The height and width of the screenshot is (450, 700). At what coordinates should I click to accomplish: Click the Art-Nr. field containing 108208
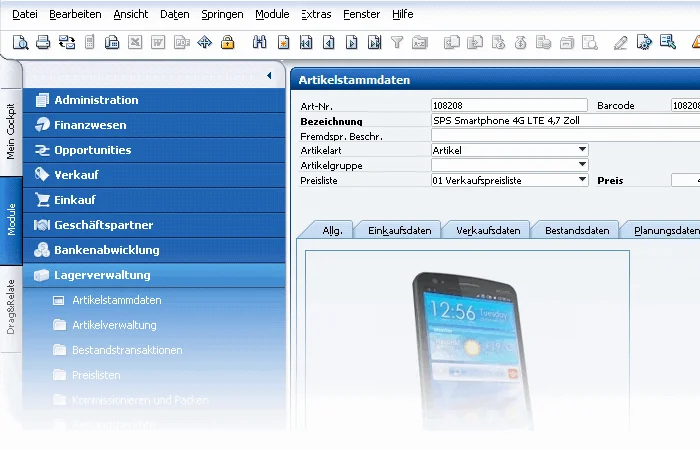pos(509,105)
